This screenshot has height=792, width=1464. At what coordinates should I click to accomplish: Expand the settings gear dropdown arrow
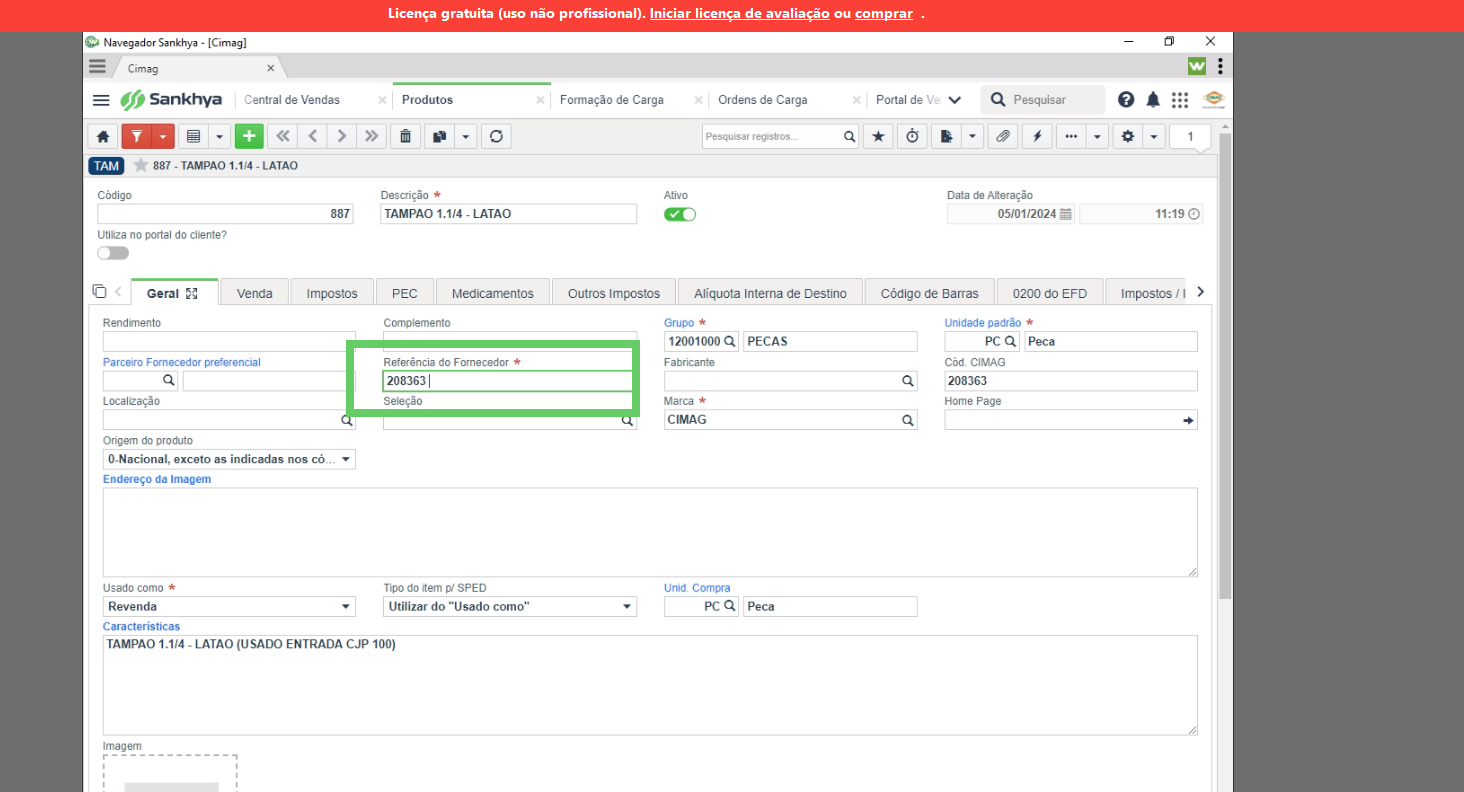point(1154,136)
